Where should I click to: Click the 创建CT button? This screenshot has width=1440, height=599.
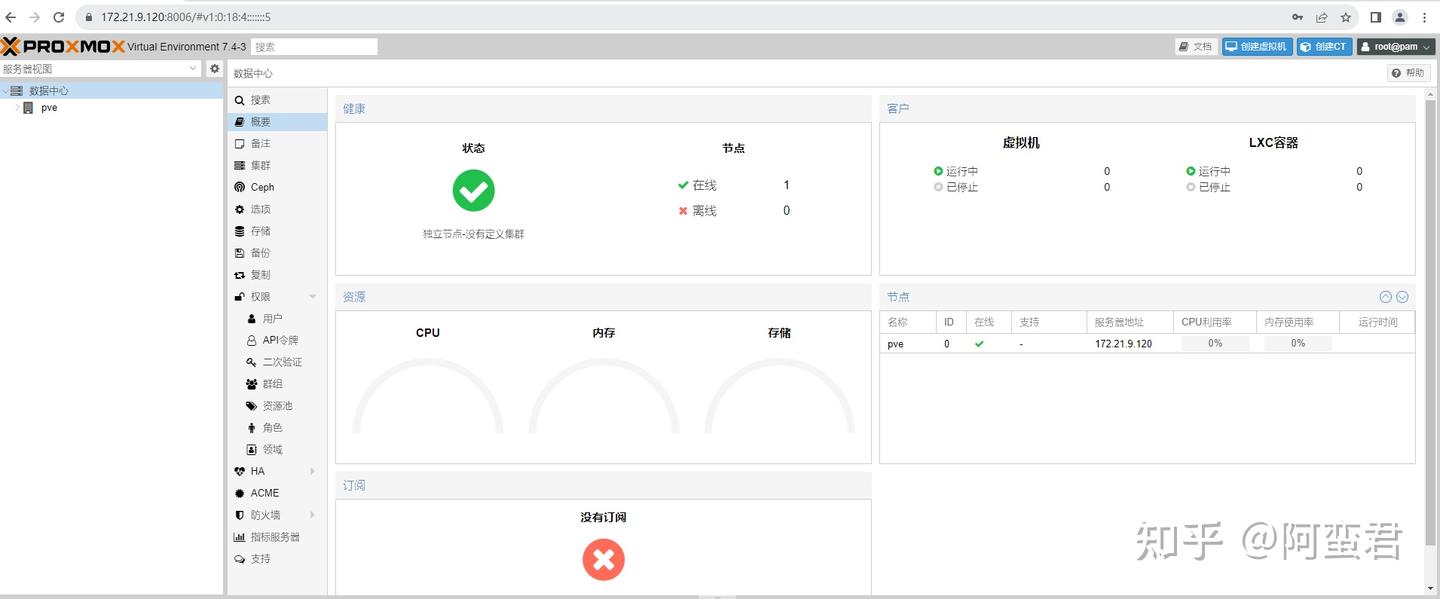[1324, 46]
